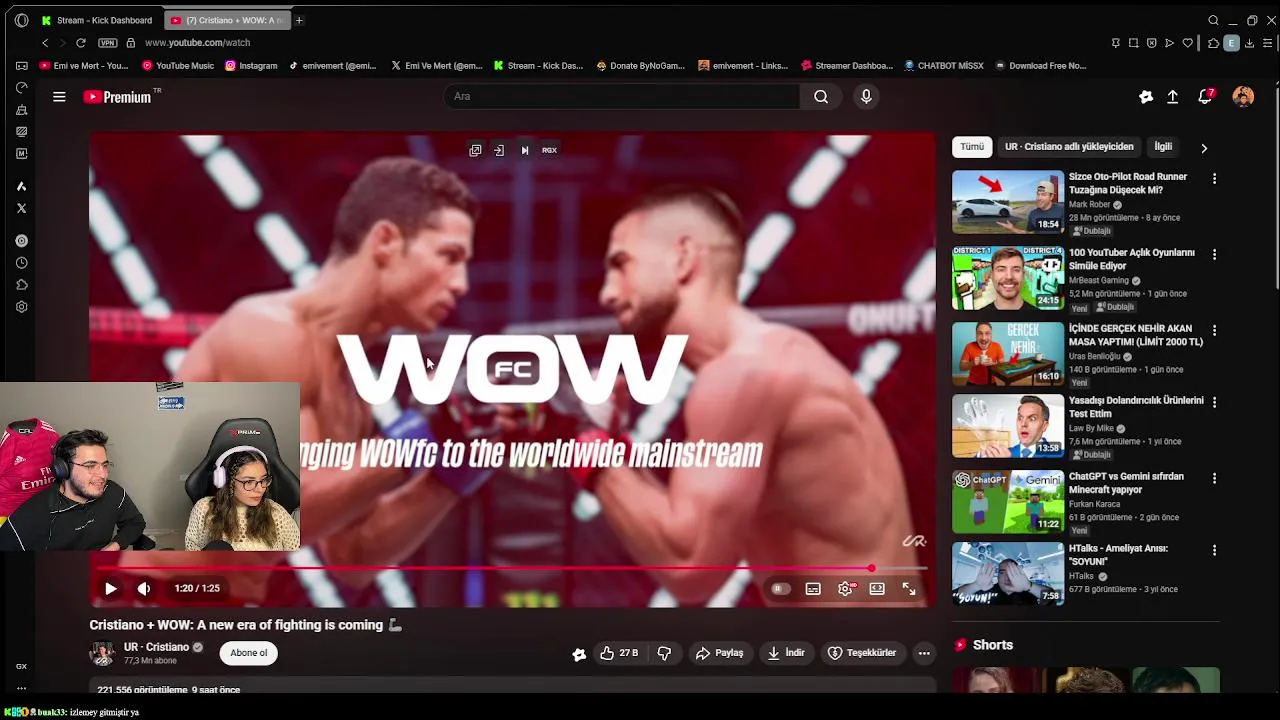Open more actions three-dot menu below video

coord(924,653)
